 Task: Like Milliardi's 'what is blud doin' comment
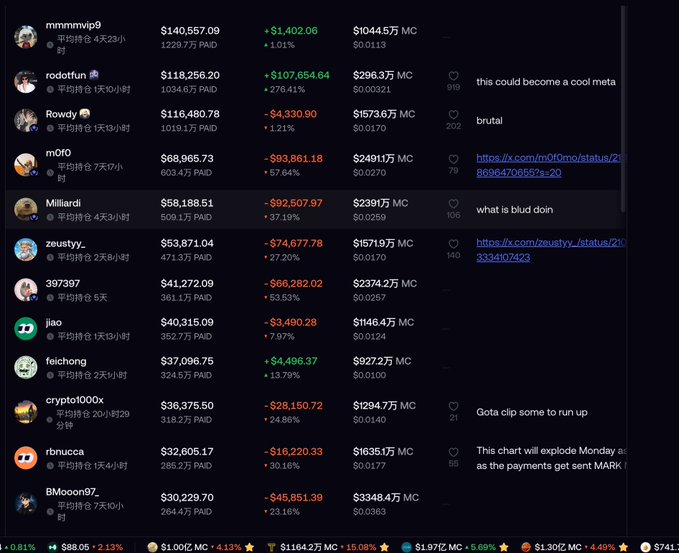(453, 204)
